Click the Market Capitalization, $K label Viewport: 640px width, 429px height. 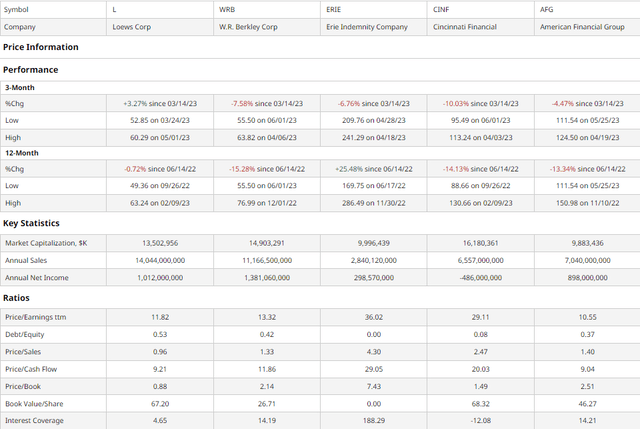coord(46,243)
